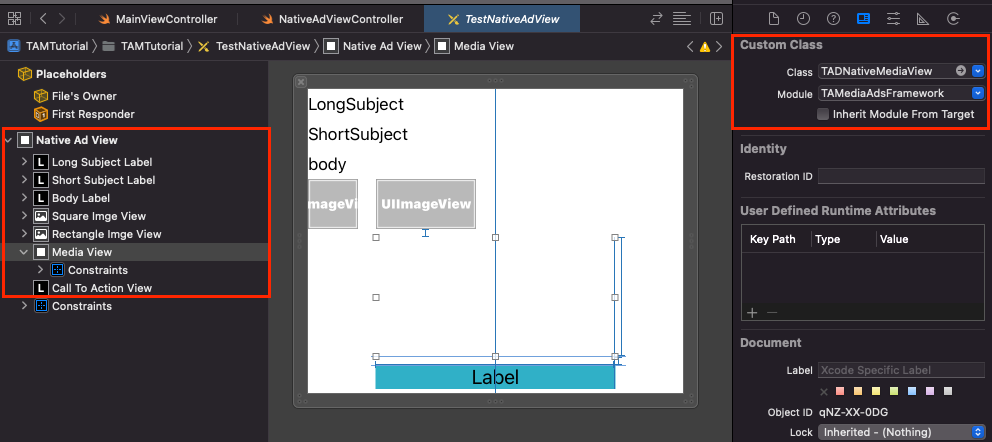Screen dimensions: 992x442
Task: Enable Inherit Module From Target checkbox
Action: 822,114
